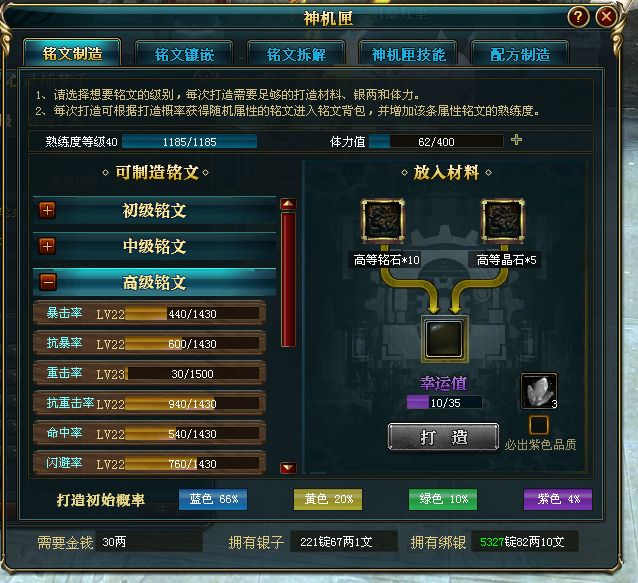
Task: Click the question mark help icon
Action: [578, 17]
